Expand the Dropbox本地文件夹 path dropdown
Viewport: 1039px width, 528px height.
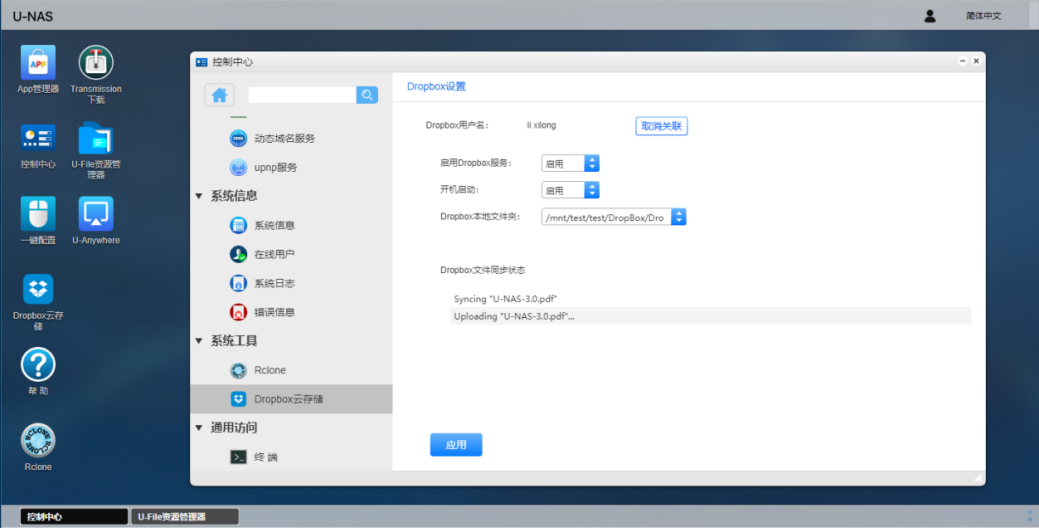pyautogui.click(x=678, y=217)
